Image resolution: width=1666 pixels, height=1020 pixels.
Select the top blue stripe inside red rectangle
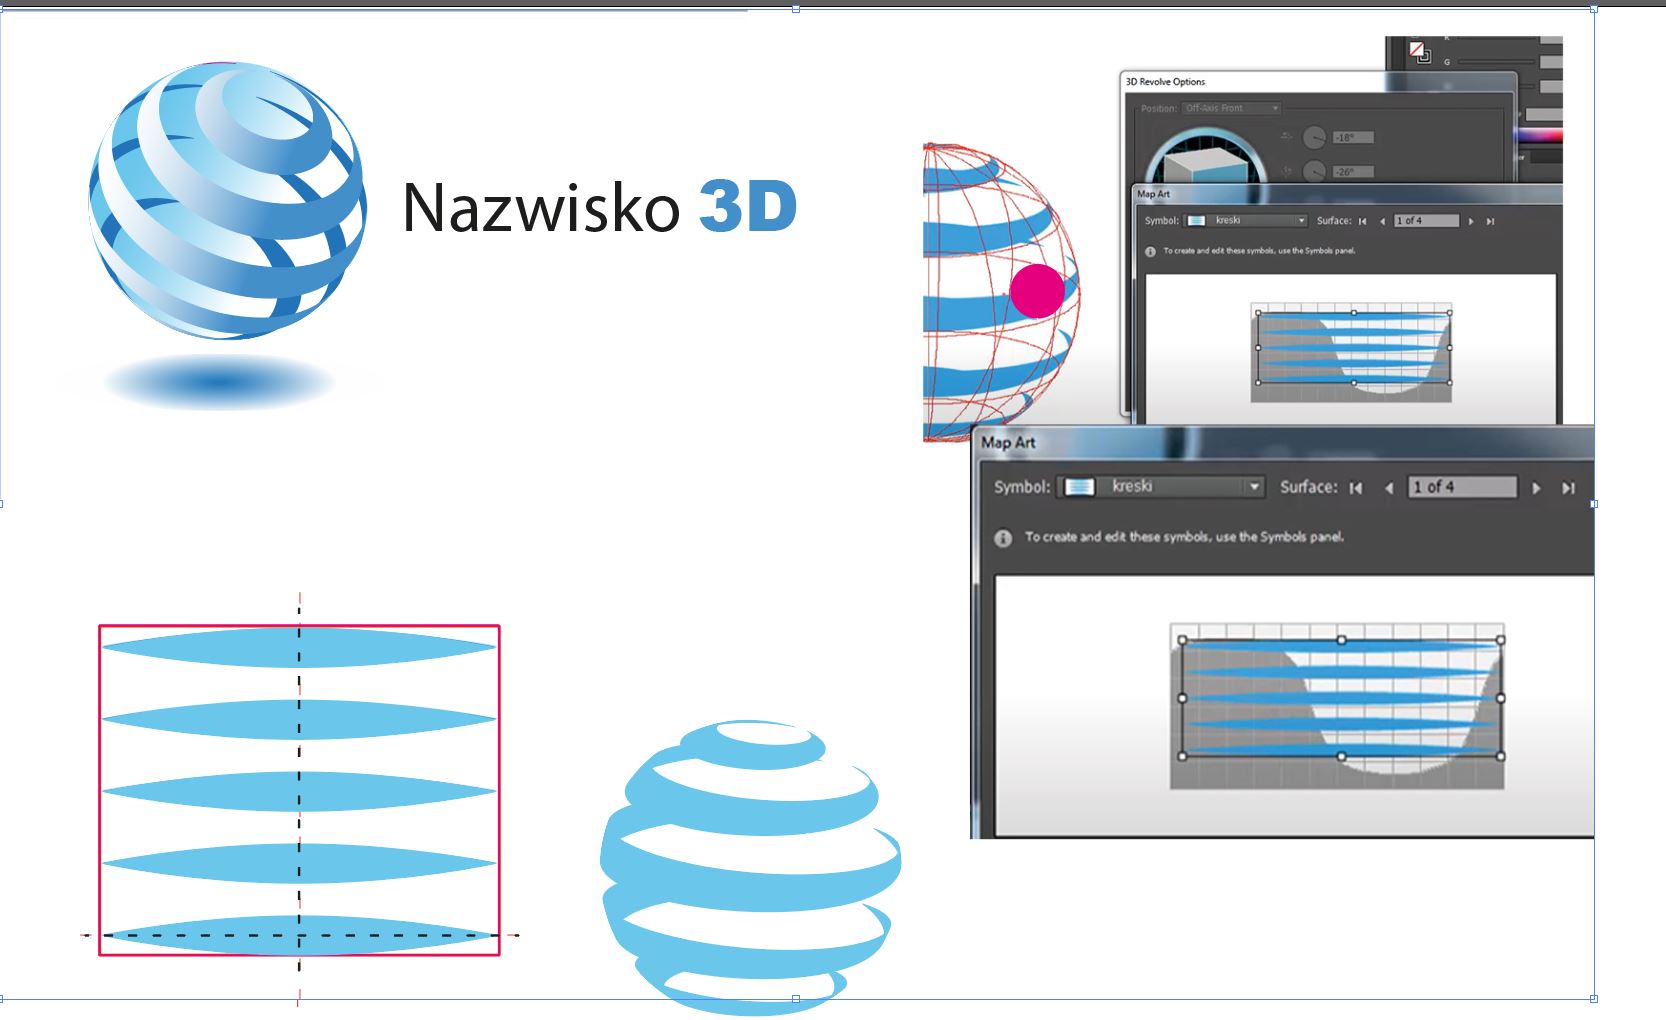[x=299, y=647]
